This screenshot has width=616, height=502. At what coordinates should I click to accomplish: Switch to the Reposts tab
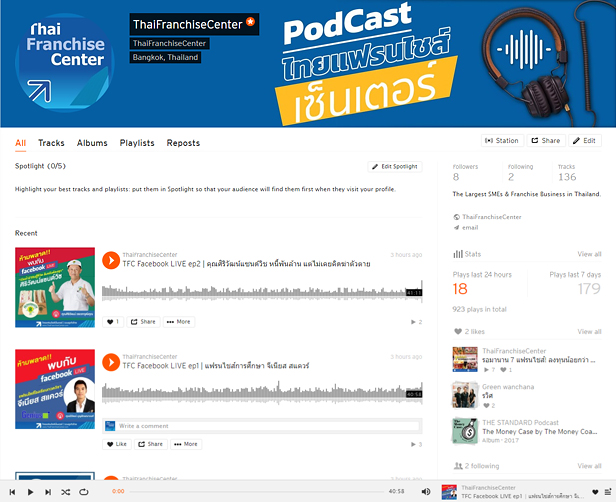pos(183,143)
